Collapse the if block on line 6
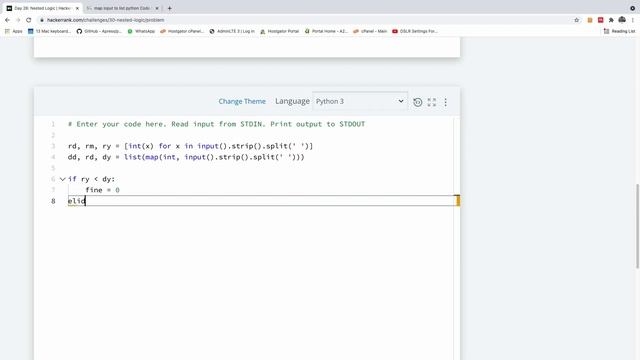 [x=62, y=179]
